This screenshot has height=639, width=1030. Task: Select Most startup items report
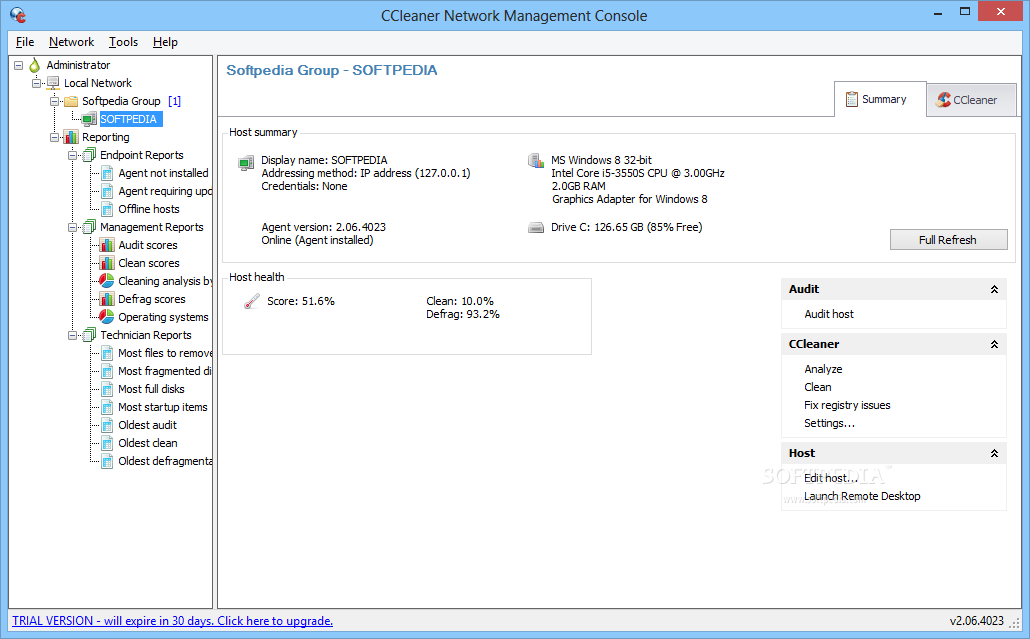163,407
